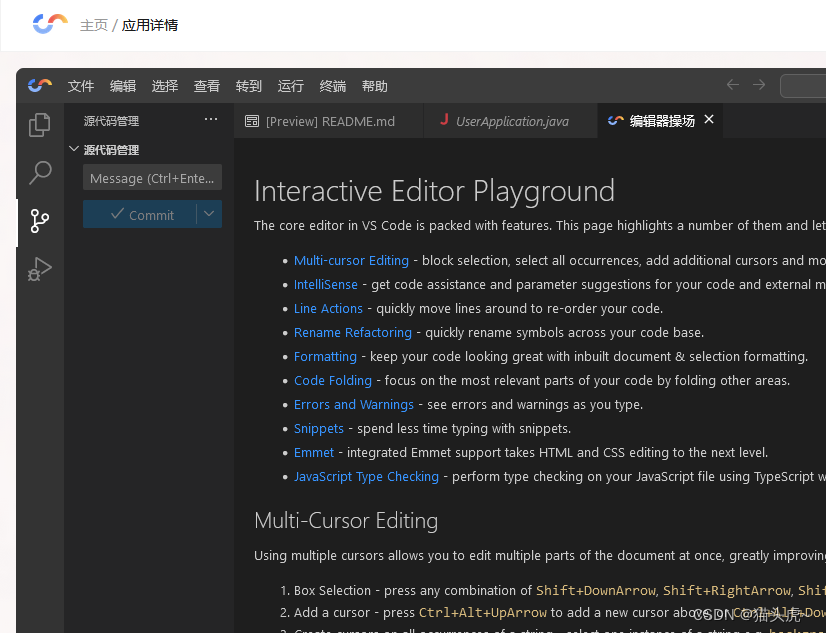
Task: Open the Emmet link
Action: [314, 452]
